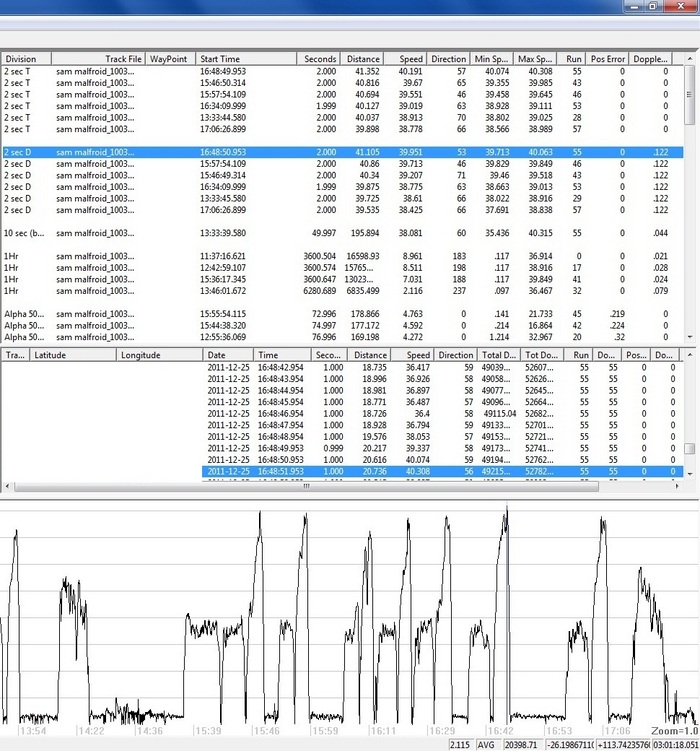
Task: Sort results by Start Time header
Action: 245,59
